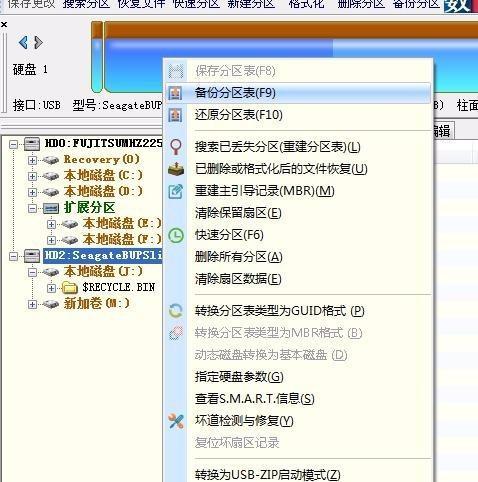Go to next disk with right arrow
The width and height of the screenshot is (478, 482).
pos(38,42)
